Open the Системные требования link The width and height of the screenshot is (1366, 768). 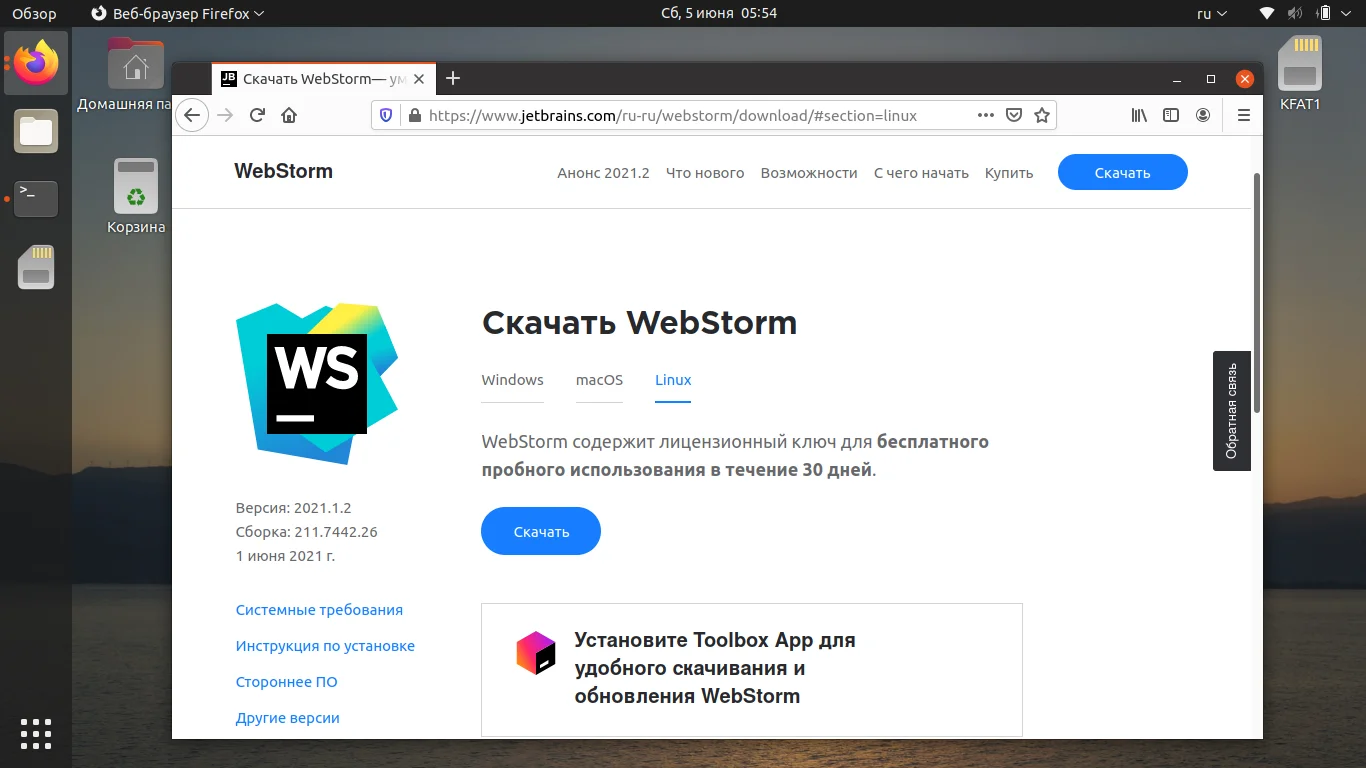tap(319, 609)
